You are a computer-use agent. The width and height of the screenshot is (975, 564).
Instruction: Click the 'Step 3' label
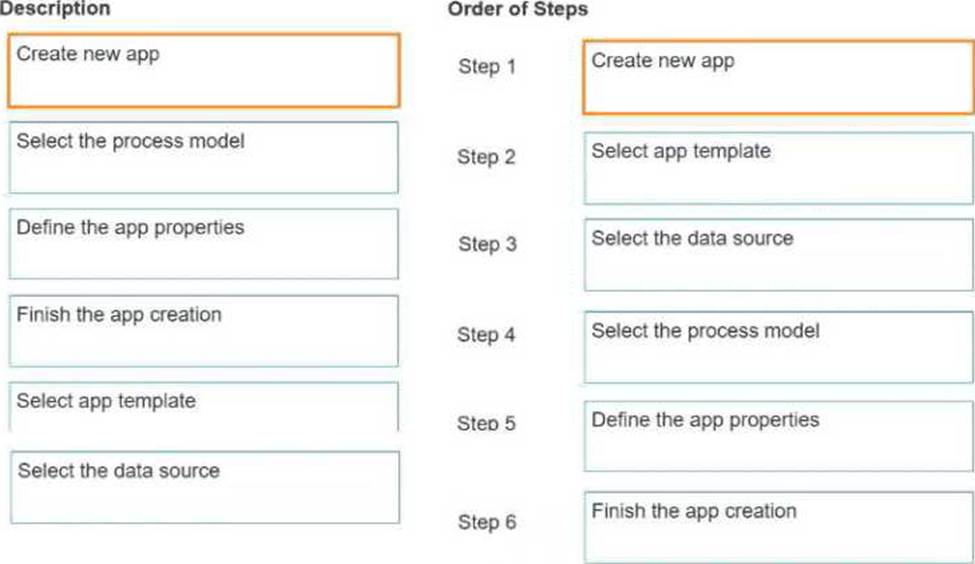(x=487, y=245)
